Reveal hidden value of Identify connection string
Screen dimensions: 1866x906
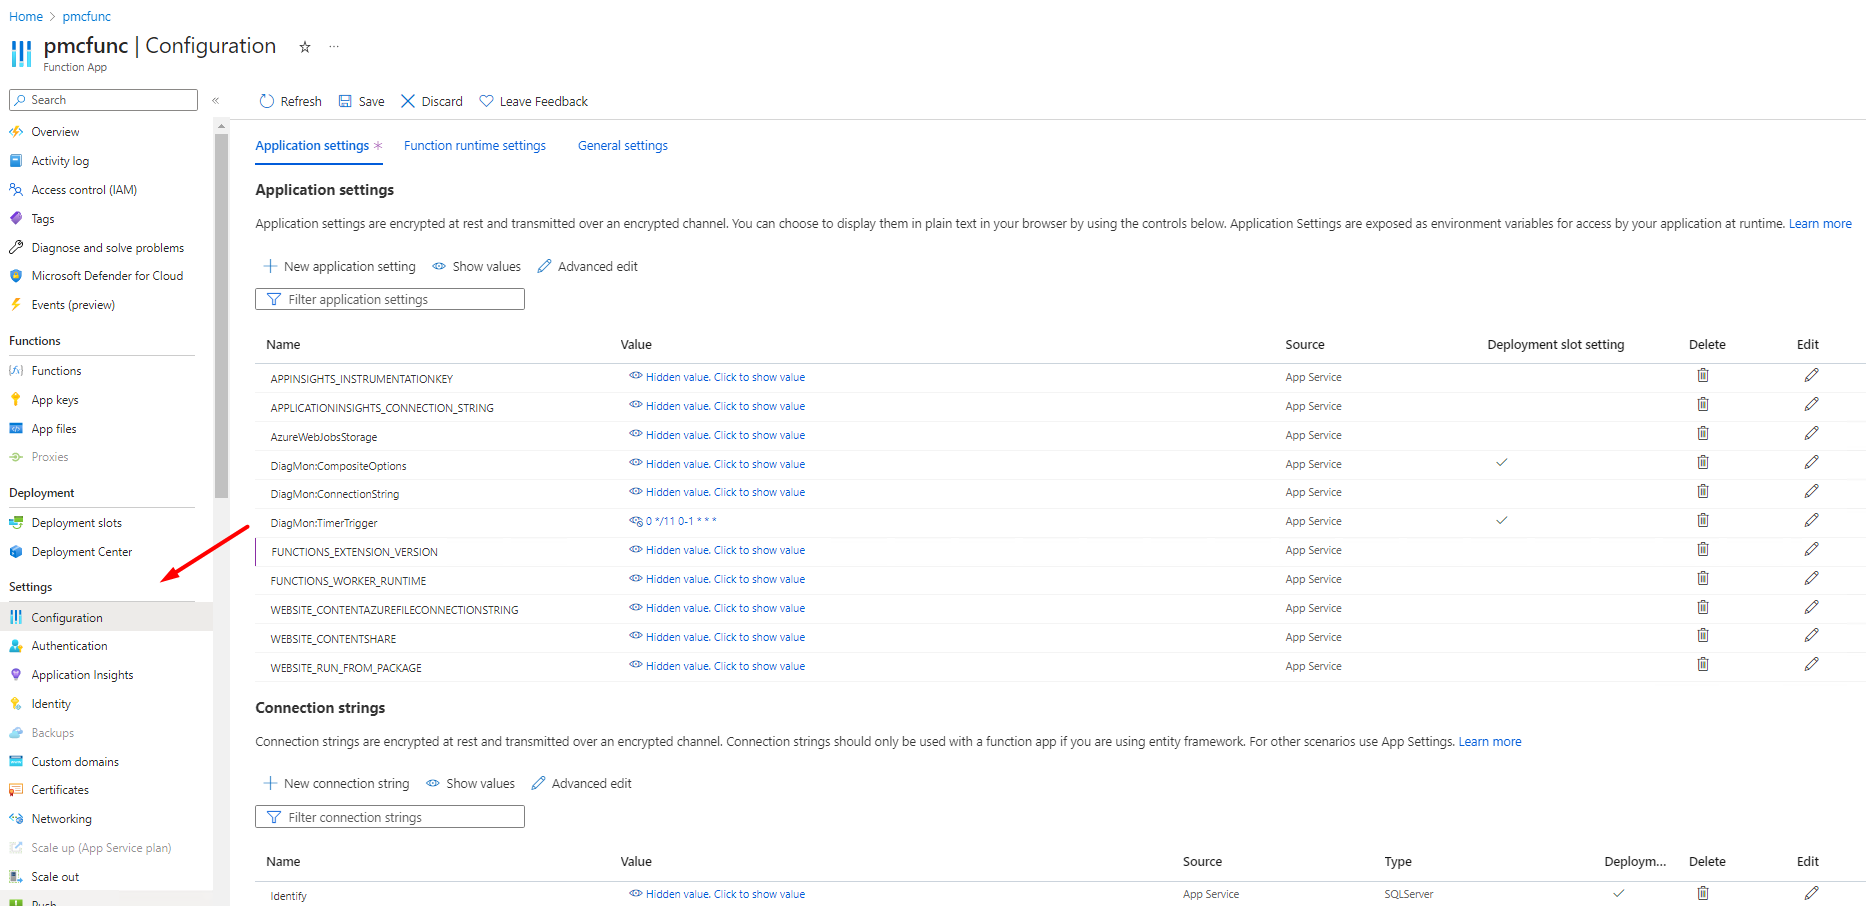(x=717, y=894)
